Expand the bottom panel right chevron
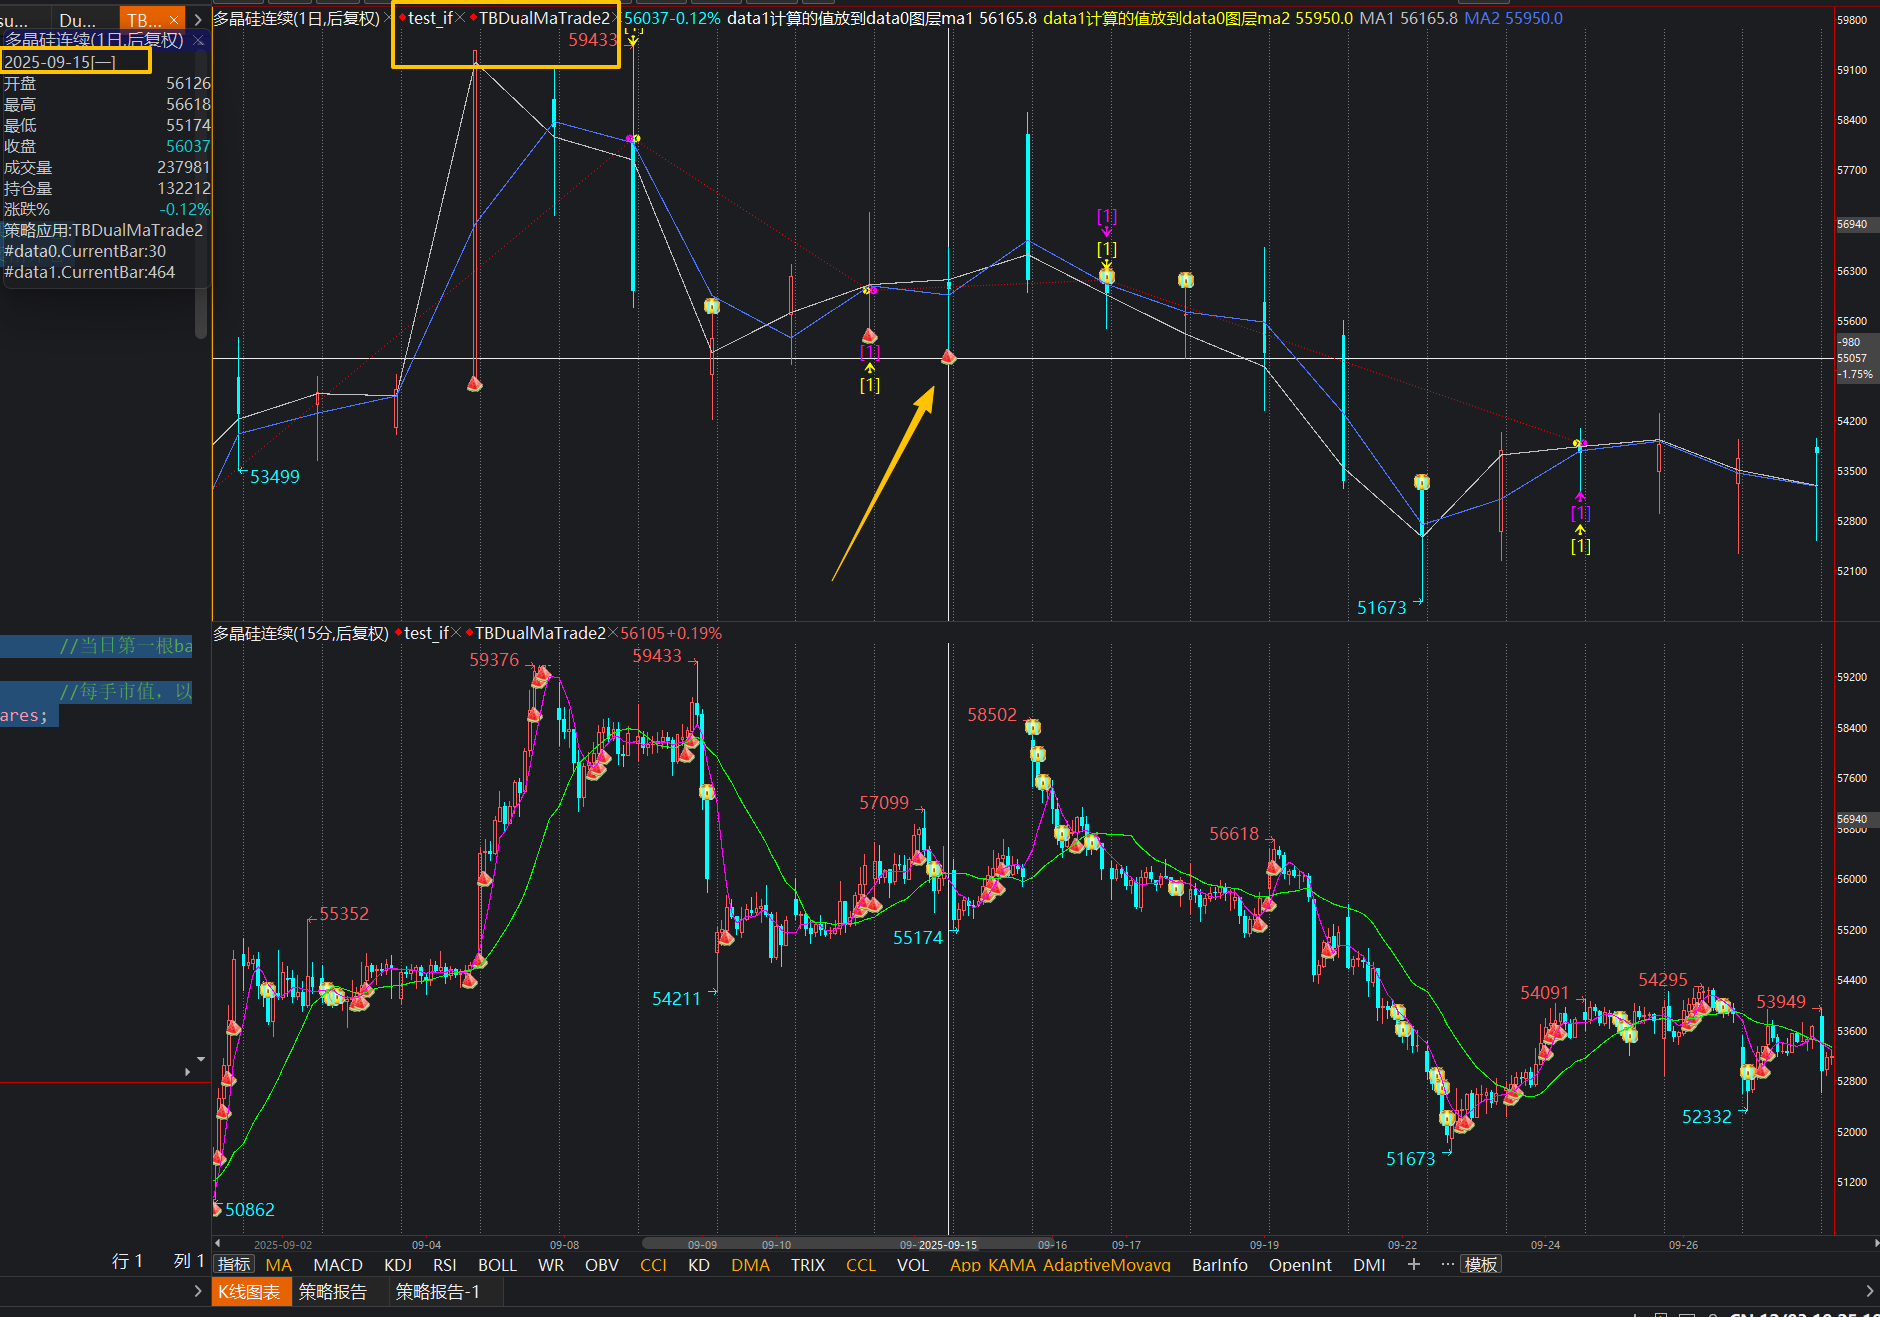 click(x=1869, y=1291)
